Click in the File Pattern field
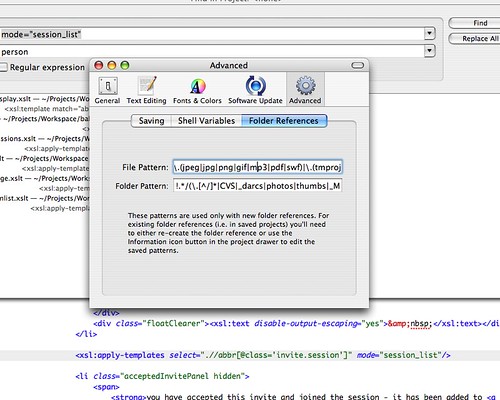 257,167
